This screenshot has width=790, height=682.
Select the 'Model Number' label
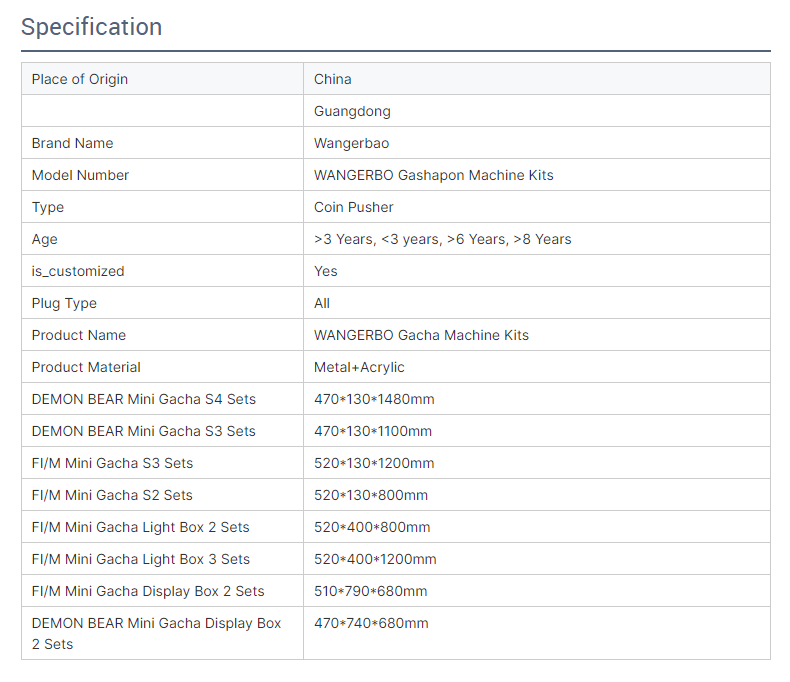point(80,175)
